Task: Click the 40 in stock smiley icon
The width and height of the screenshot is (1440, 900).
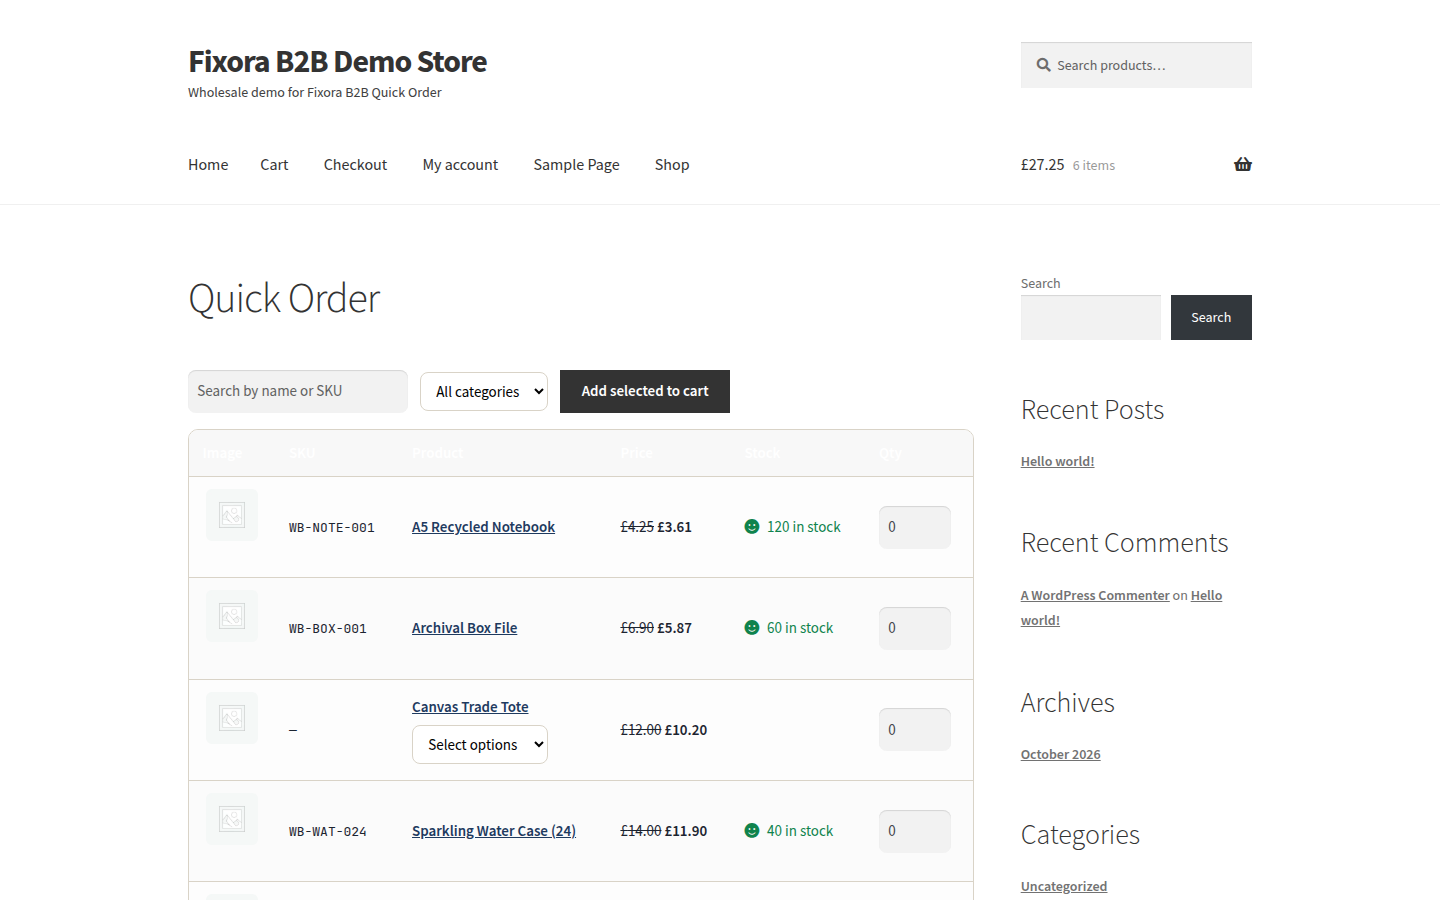Action: 752,830
